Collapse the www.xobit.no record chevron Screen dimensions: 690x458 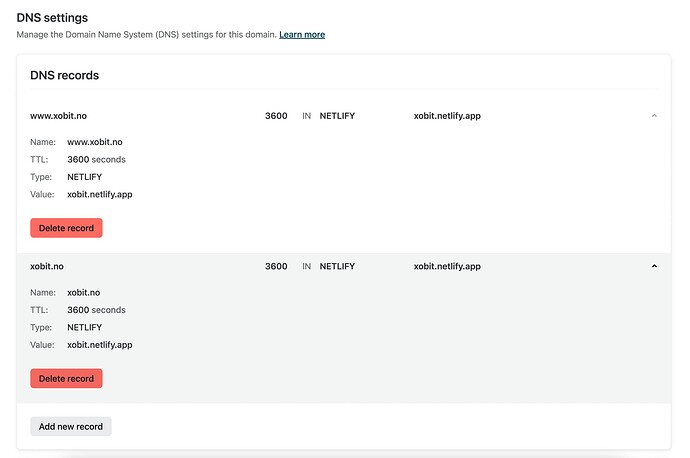(x=654, y=116)
